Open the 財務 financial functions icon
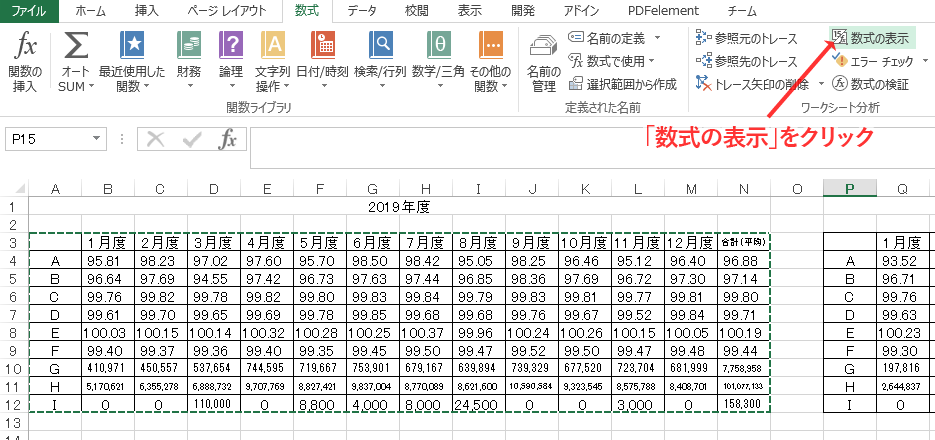This screenshot has height=440, width=935. [188, 45]
